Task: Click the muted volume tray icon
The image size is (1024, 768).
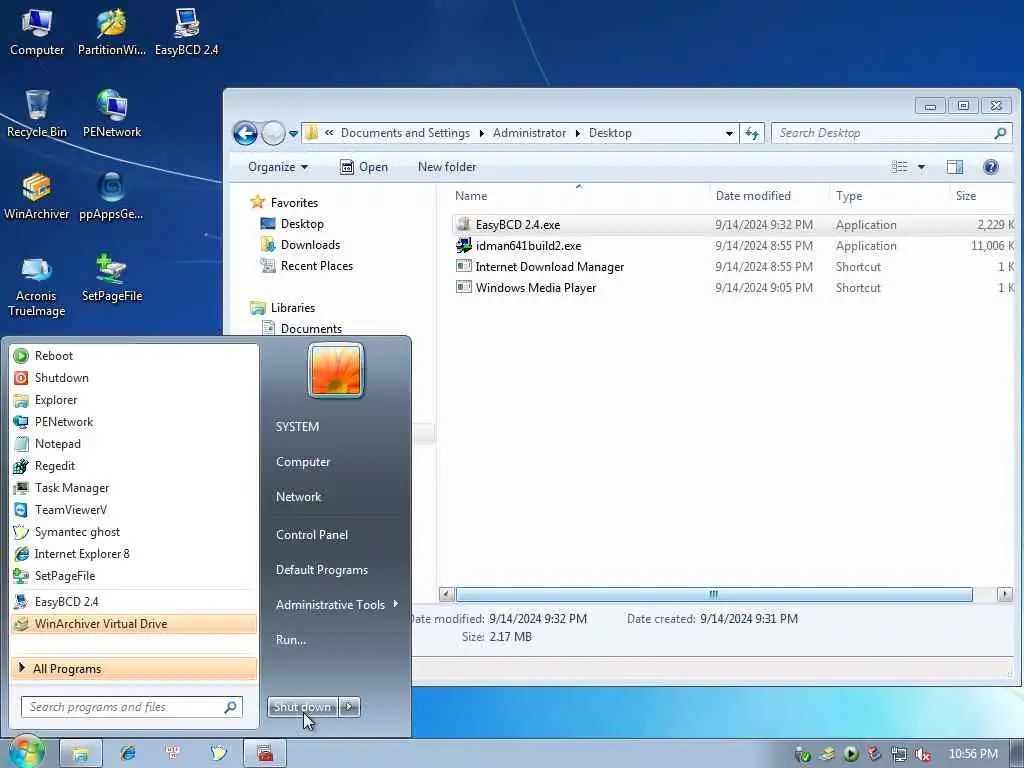Action: click(923, 754)
